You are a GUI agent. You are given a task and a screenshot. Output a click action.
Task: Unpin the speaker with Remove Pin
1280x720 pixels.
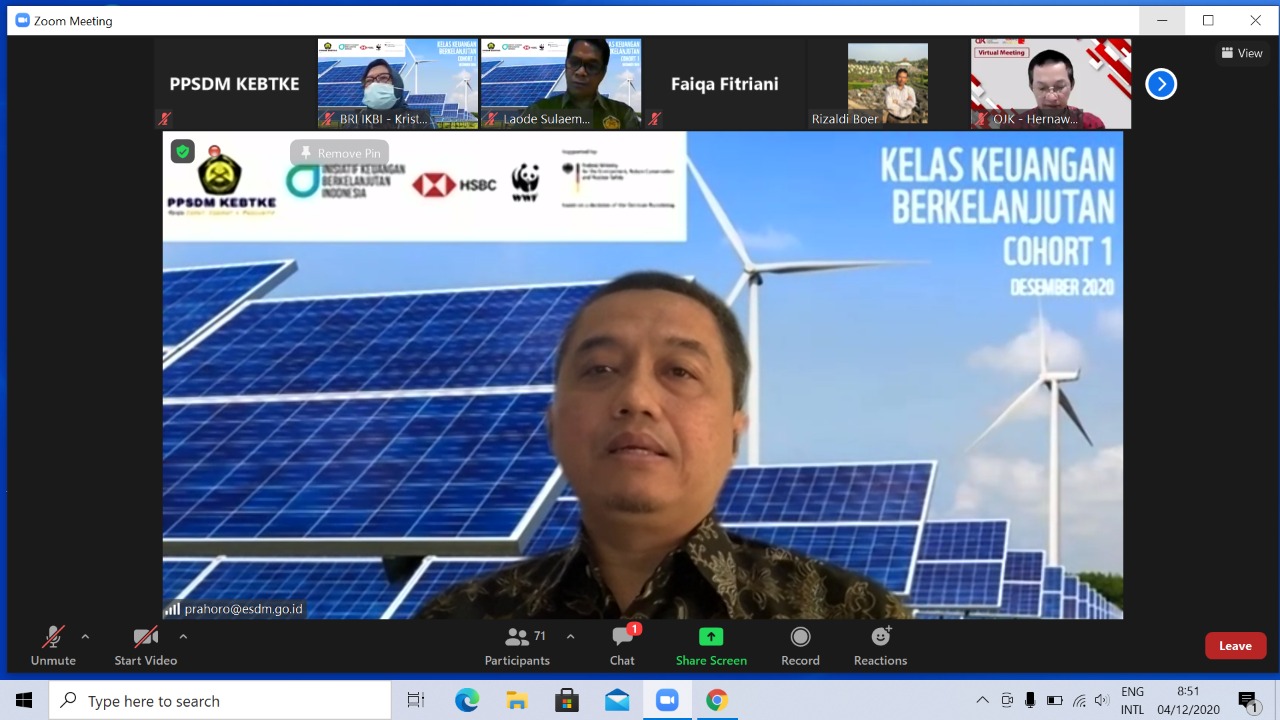[340, 153]
